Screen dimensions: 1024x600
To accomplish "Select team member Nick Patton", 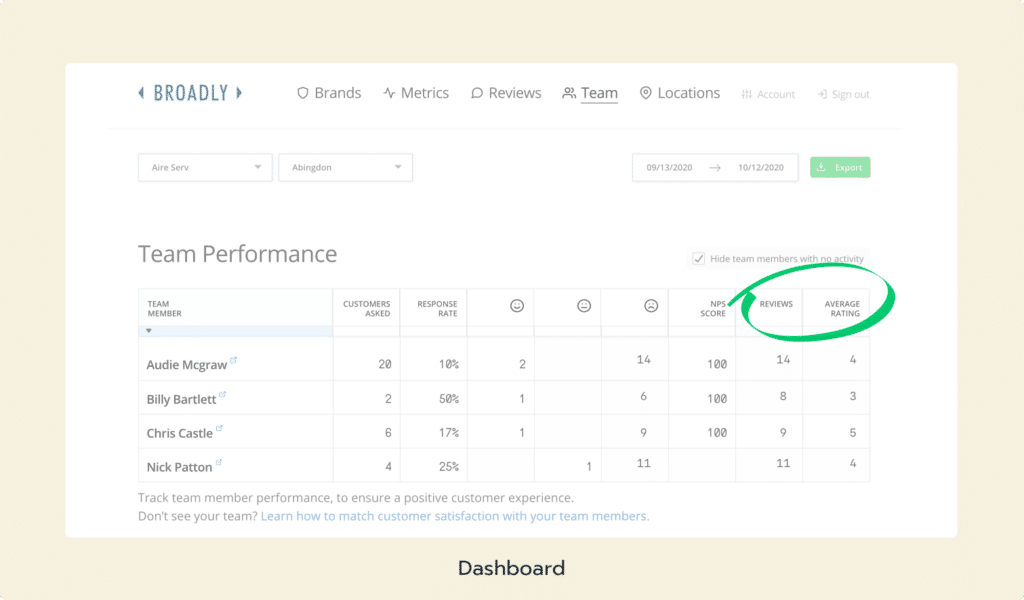I will click(x=179, y=467).
